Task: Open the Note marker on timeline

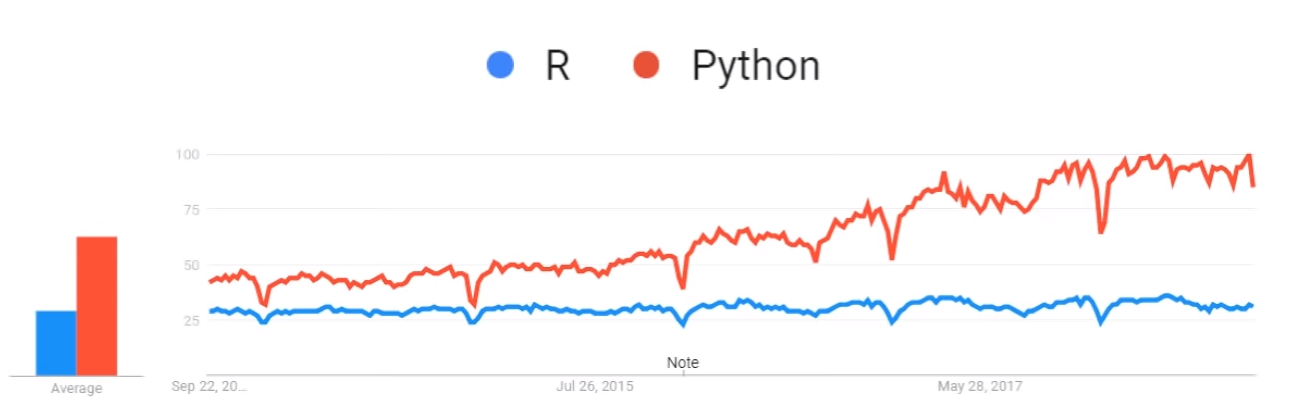Action: 683,362
